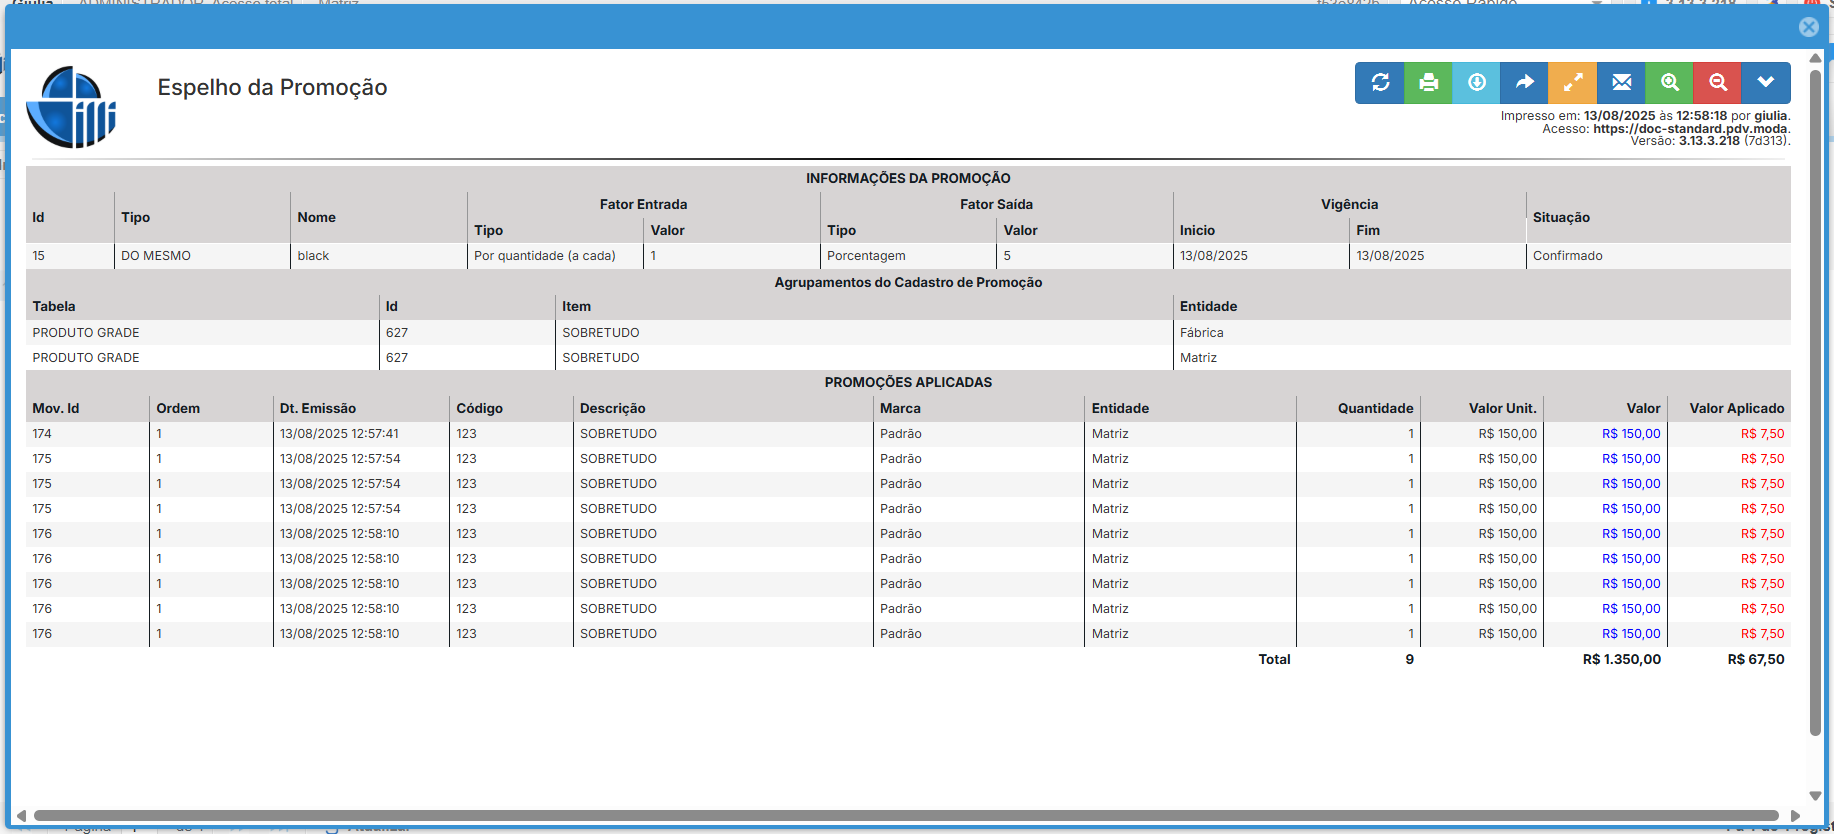Viewport: 1834px width, 834px height.
Task: Click the vertical scrollbar up arrow
Action: 1815,58
